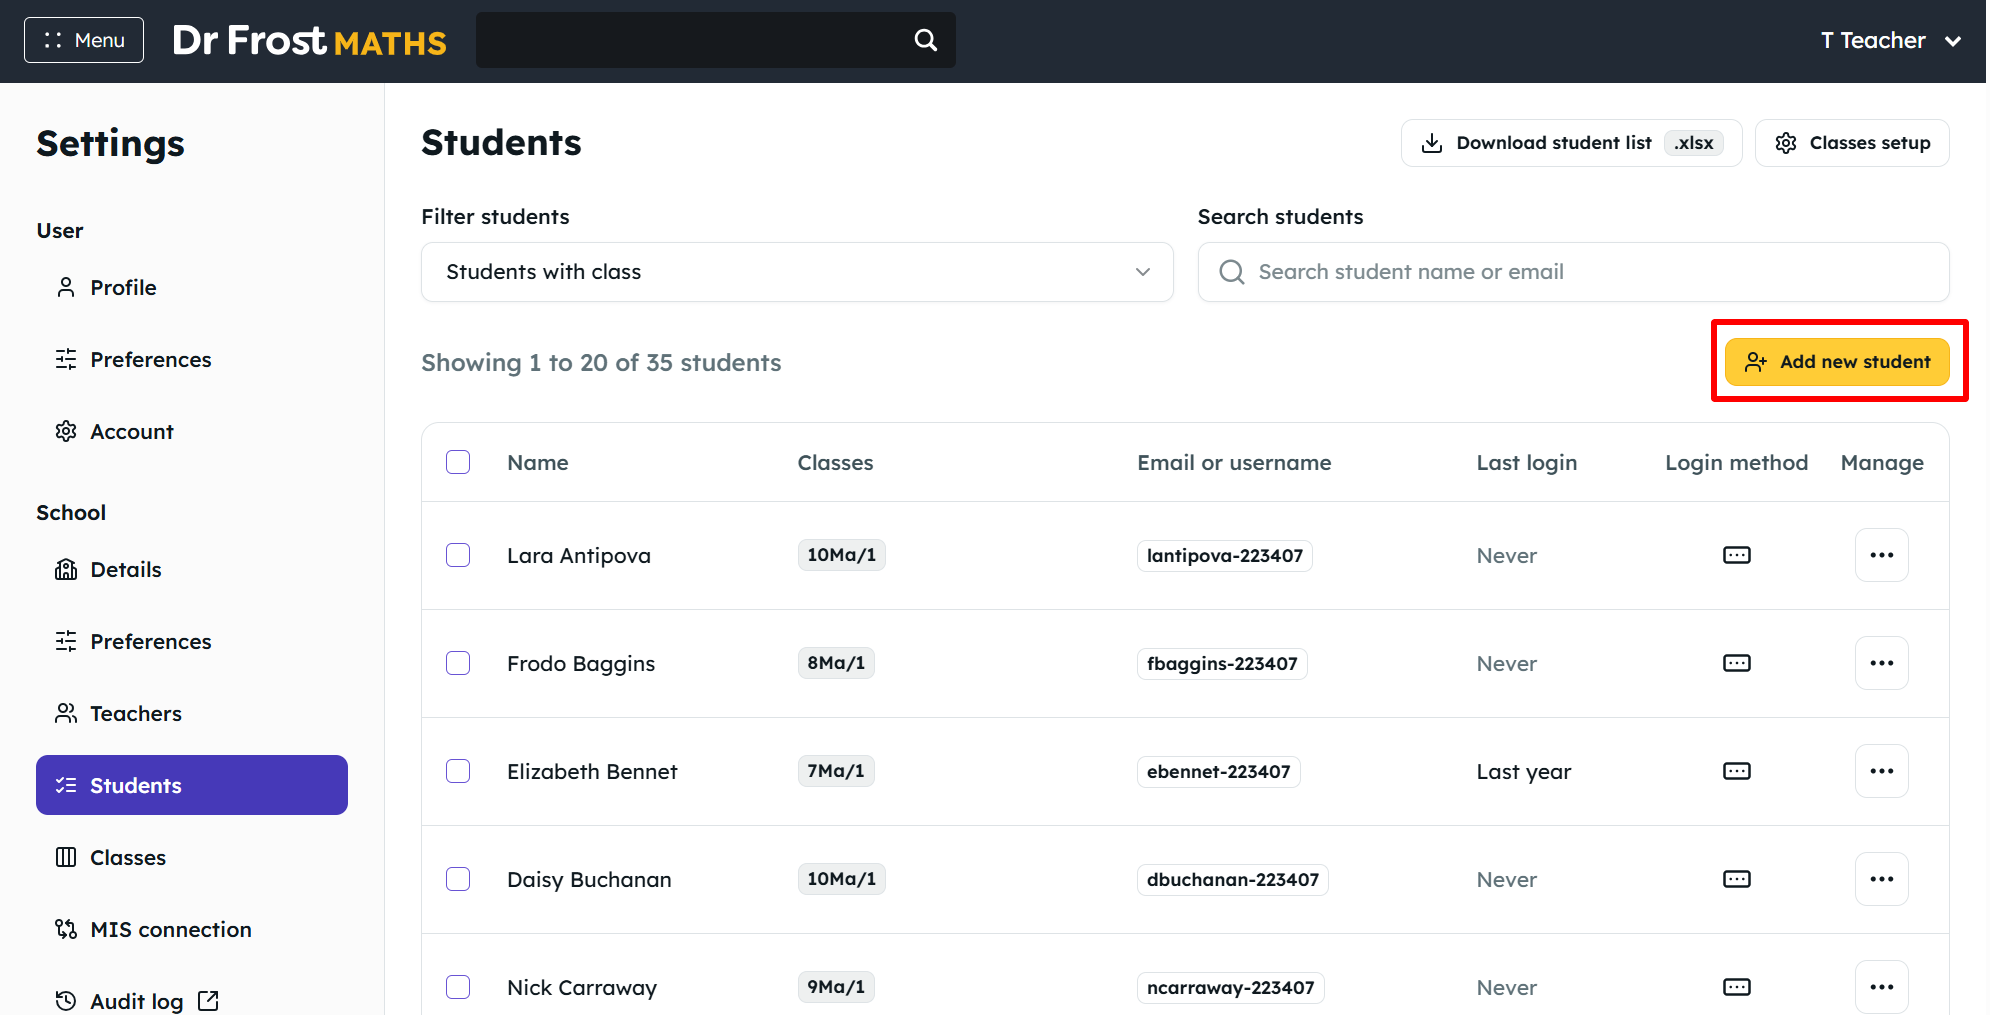The image size is (1990, 1015).
Task: Click class tag 9Ma/1 for Nick Carraway
Action: (x=836, y=987)
